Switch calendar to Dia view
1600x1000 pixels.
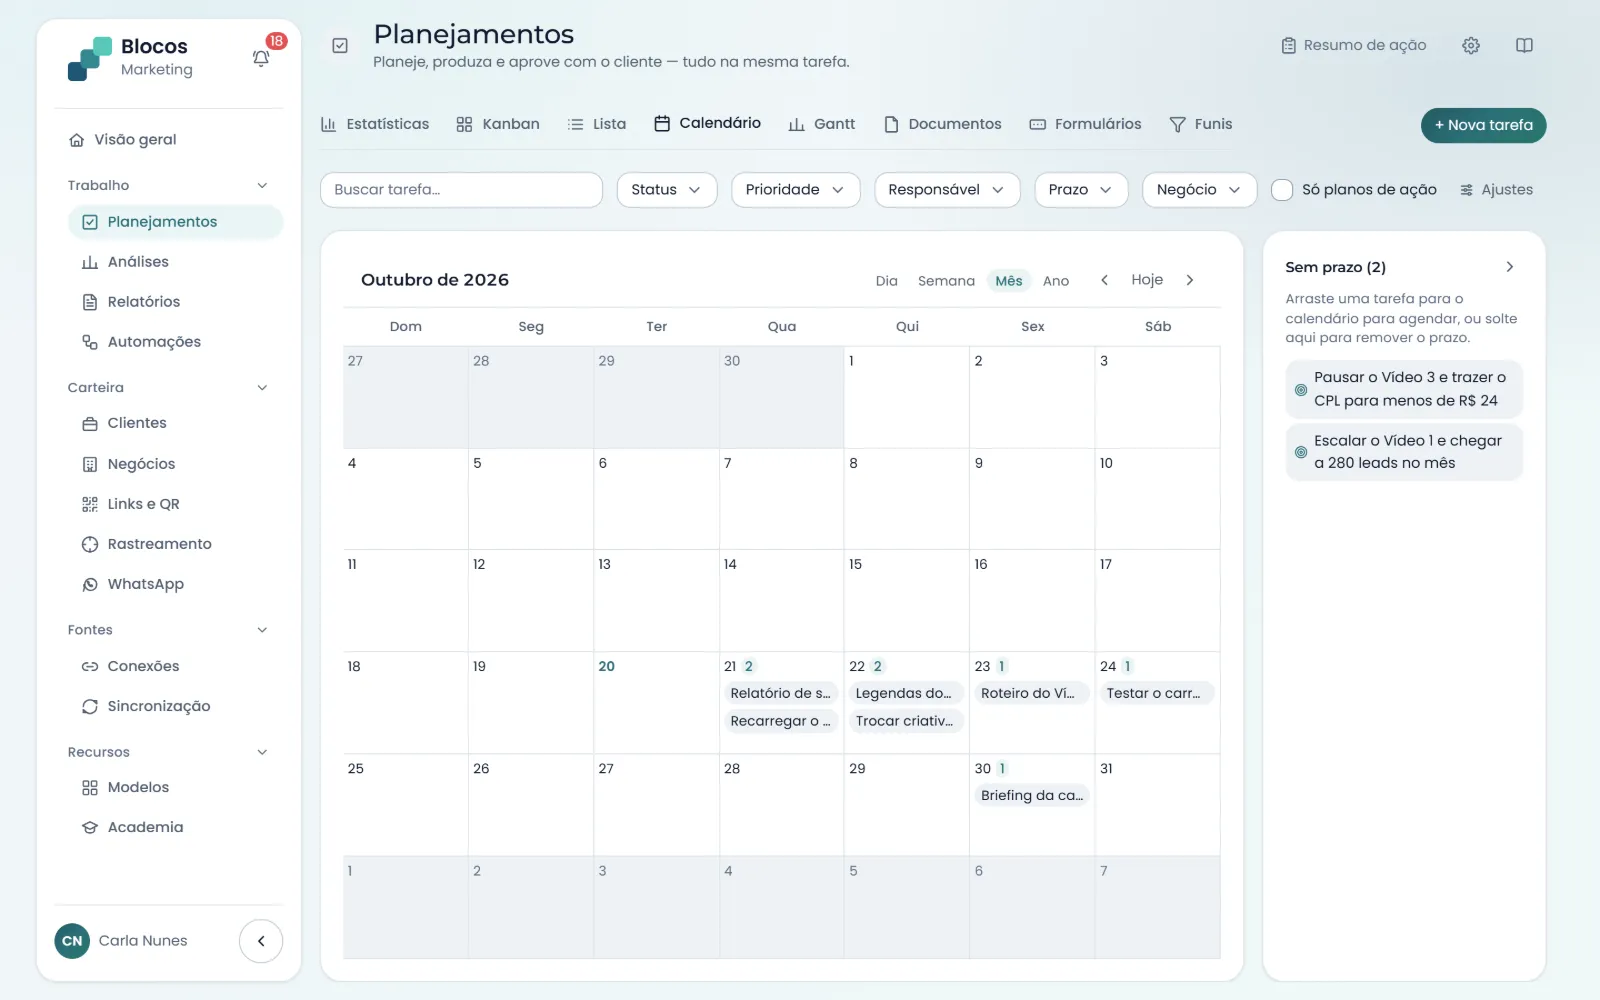click(887, 281)
